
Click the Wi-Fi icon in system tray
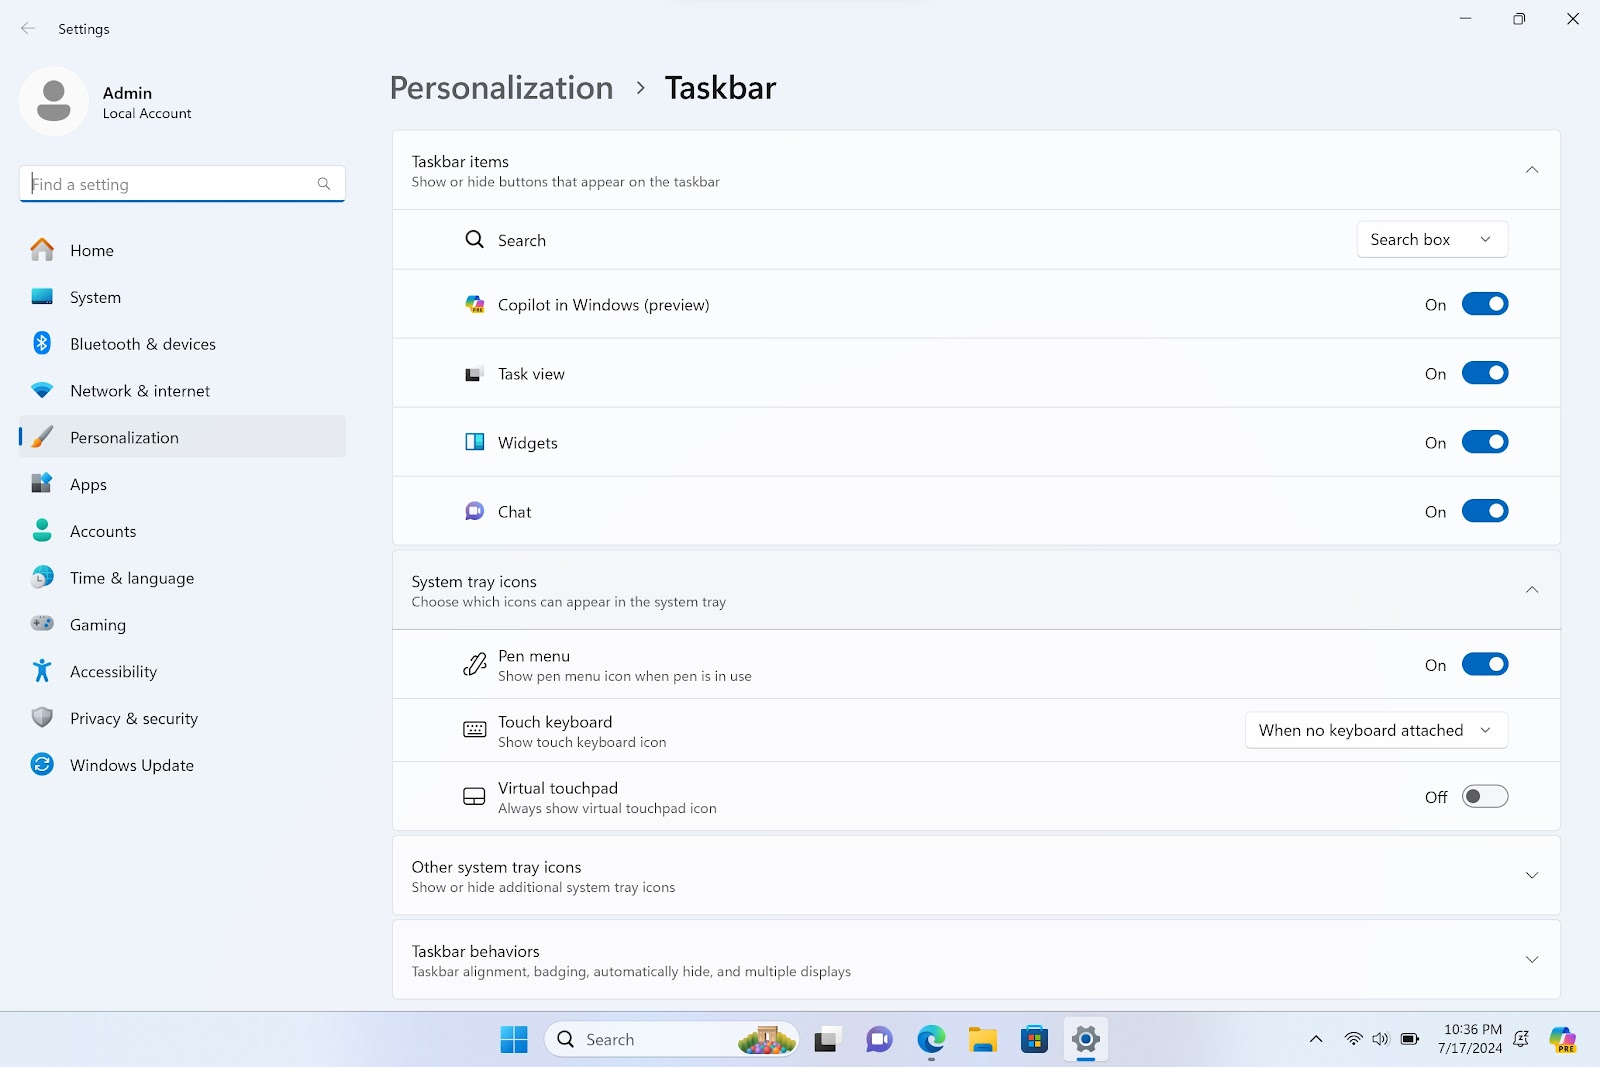pos(1353,1040)
